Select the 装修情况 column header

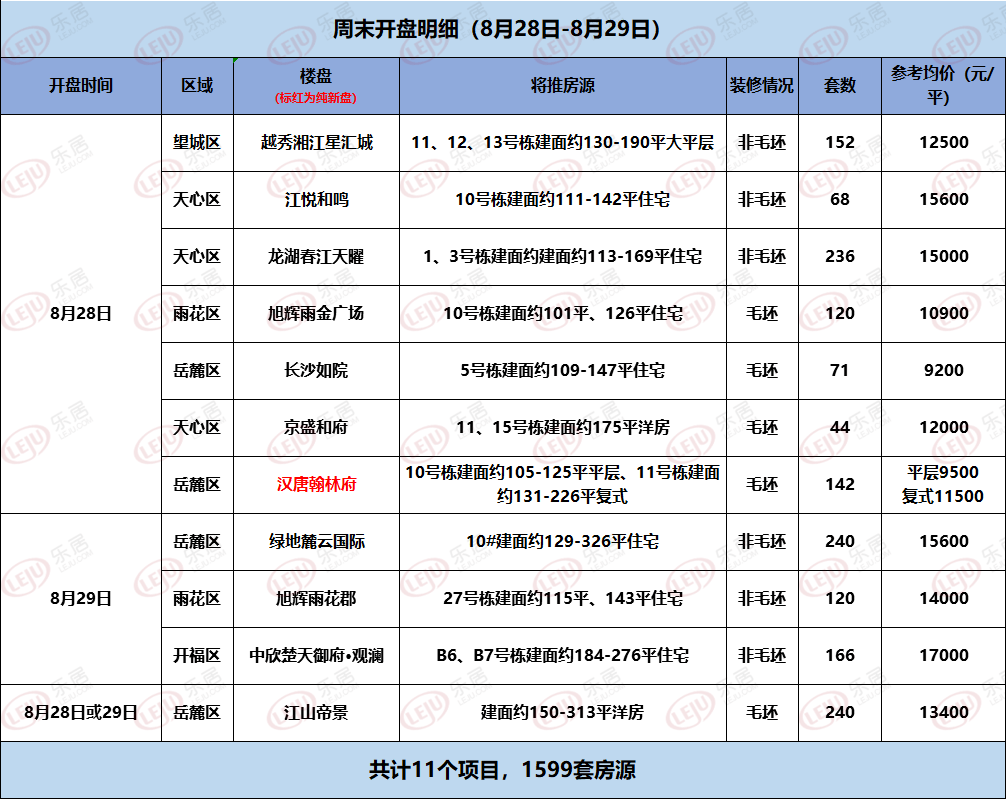pyautogui.click(x=762, y=85)
